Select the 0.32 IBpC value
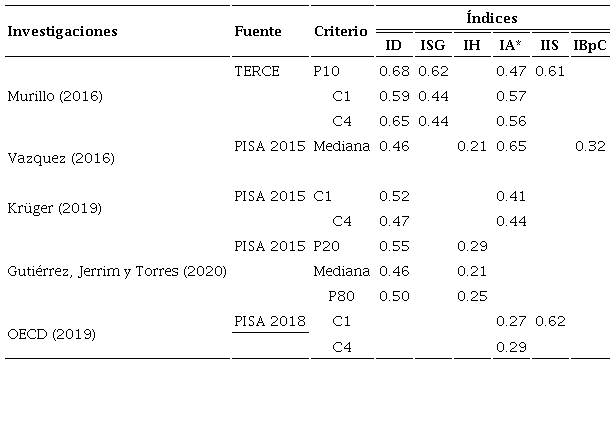The image size is (615, 432). (589, 146)
